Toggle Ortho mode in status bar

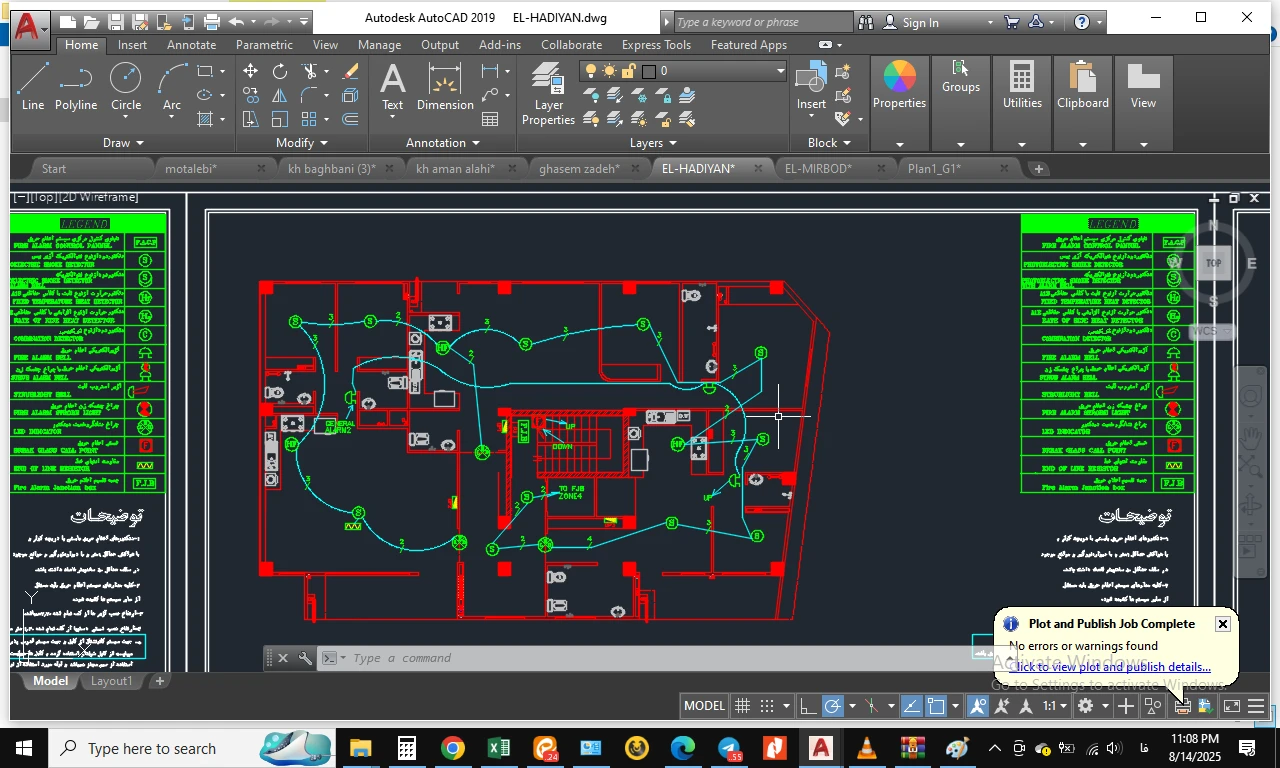pos(808,706)
